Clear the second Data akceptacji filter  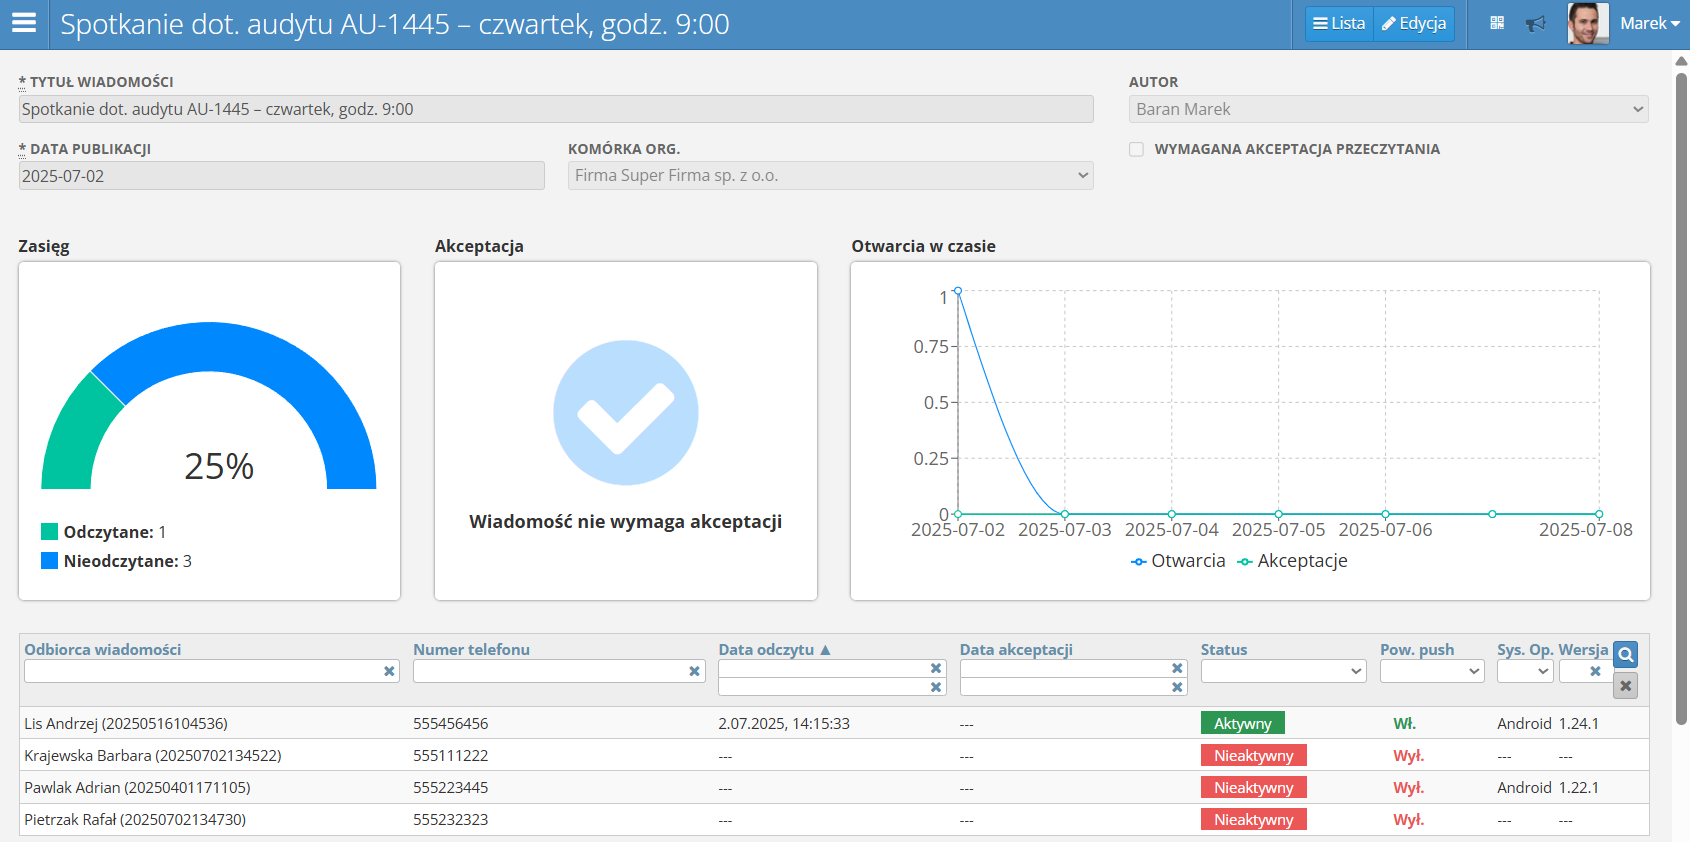coord(1177,687)
